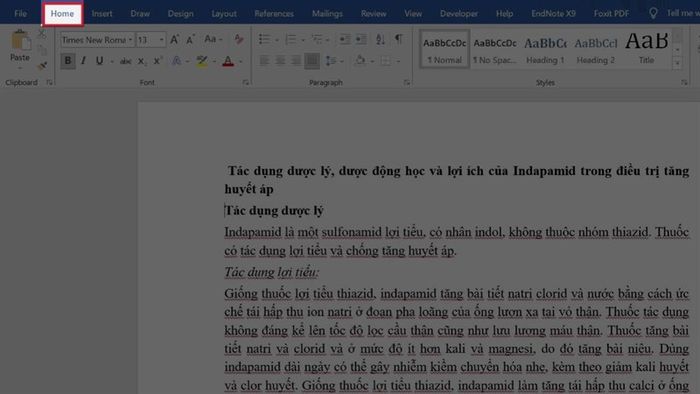
Task: Toggle Italic formatting button
Action: point(83,61)
